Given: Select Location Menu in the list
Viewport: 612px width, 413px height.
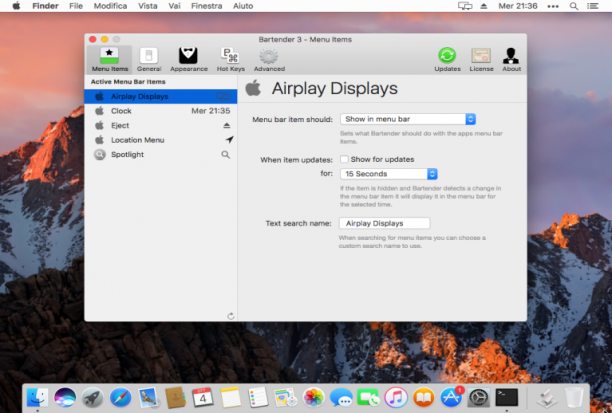Looking at the screenshot, I should click(x=161, y=140).
